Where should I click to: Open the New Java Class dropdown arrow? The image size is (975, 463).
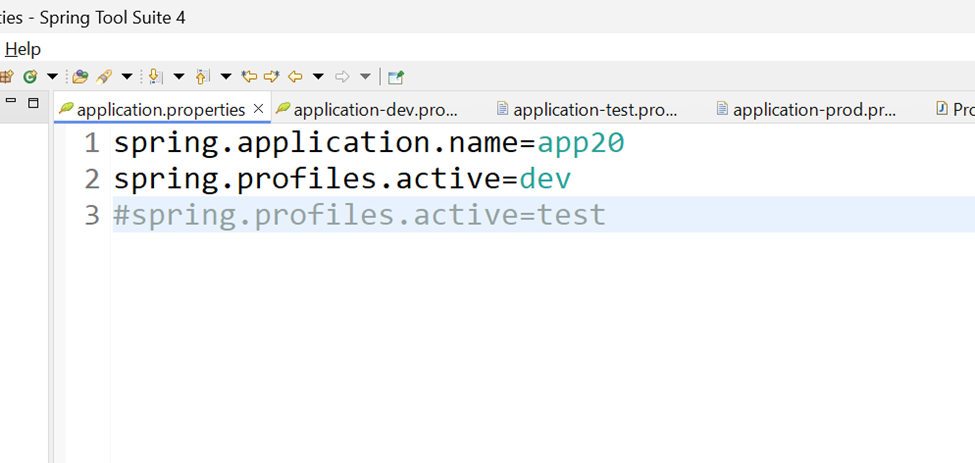52,77
